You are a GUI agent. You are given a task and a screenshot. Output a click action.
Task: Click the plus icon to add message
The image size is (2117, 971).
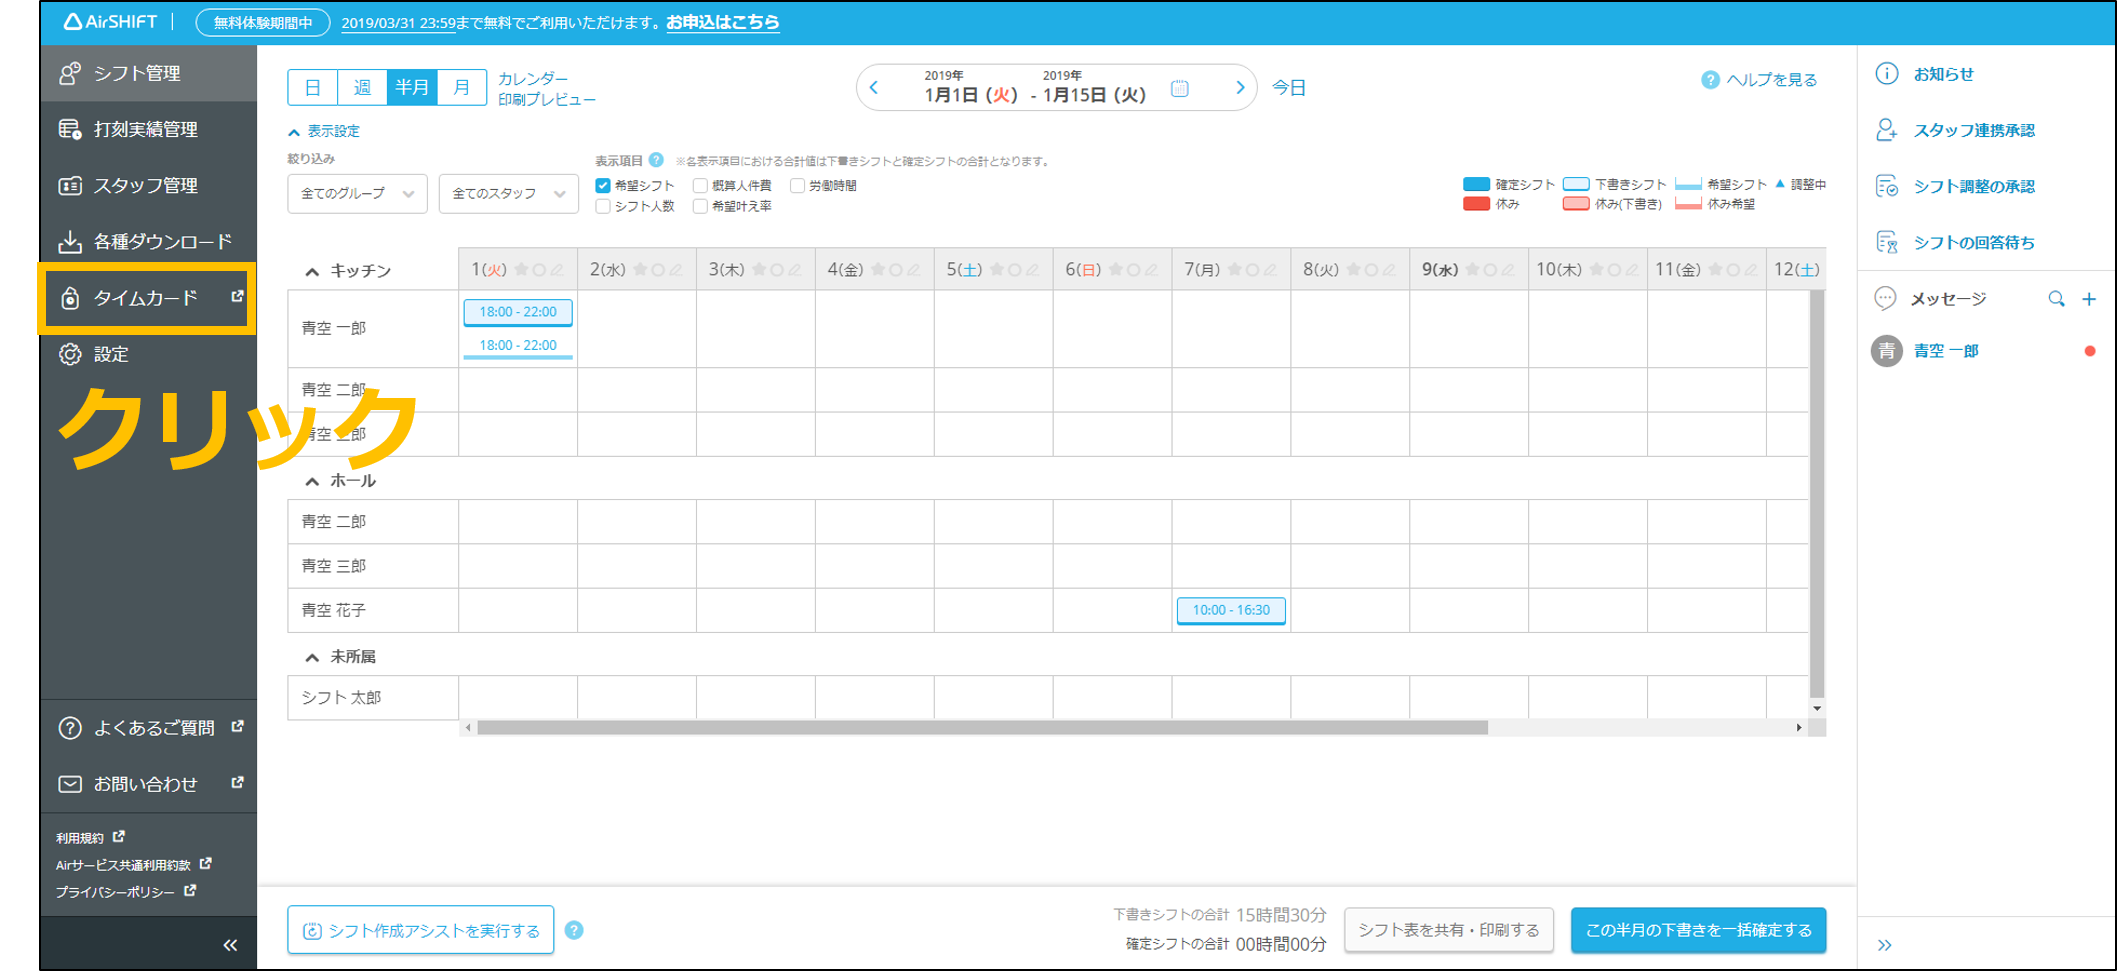click(2089, 299)
